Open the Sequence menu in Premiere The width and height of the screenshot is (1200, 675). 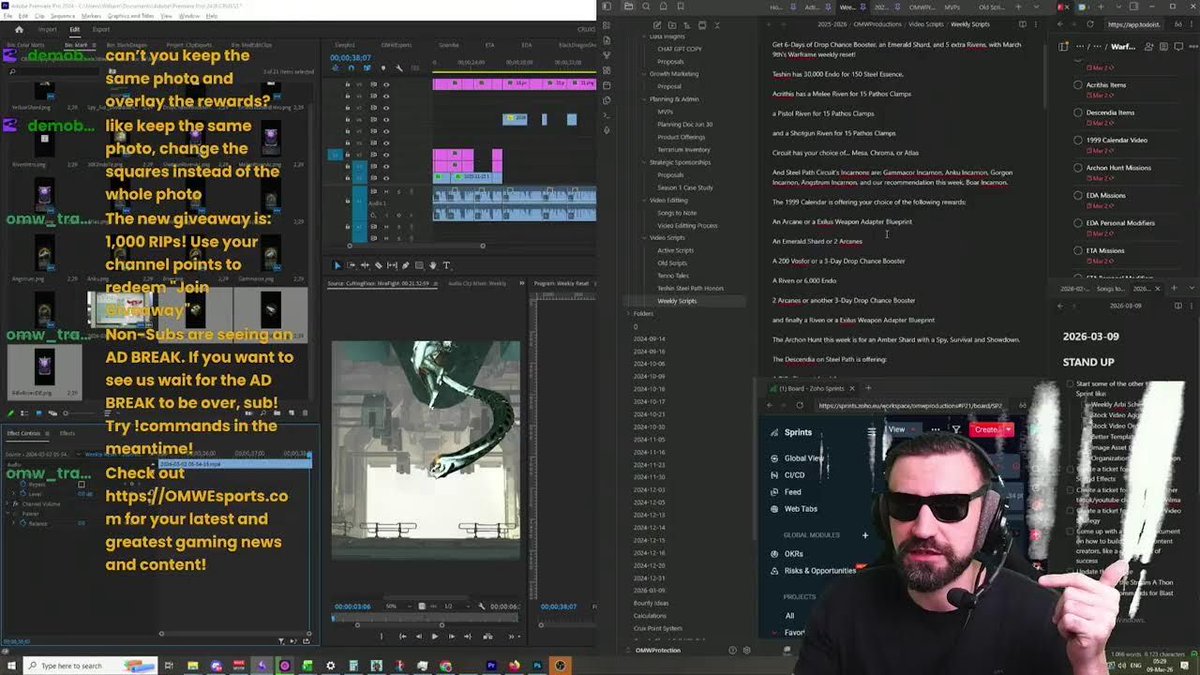[63, 16]
